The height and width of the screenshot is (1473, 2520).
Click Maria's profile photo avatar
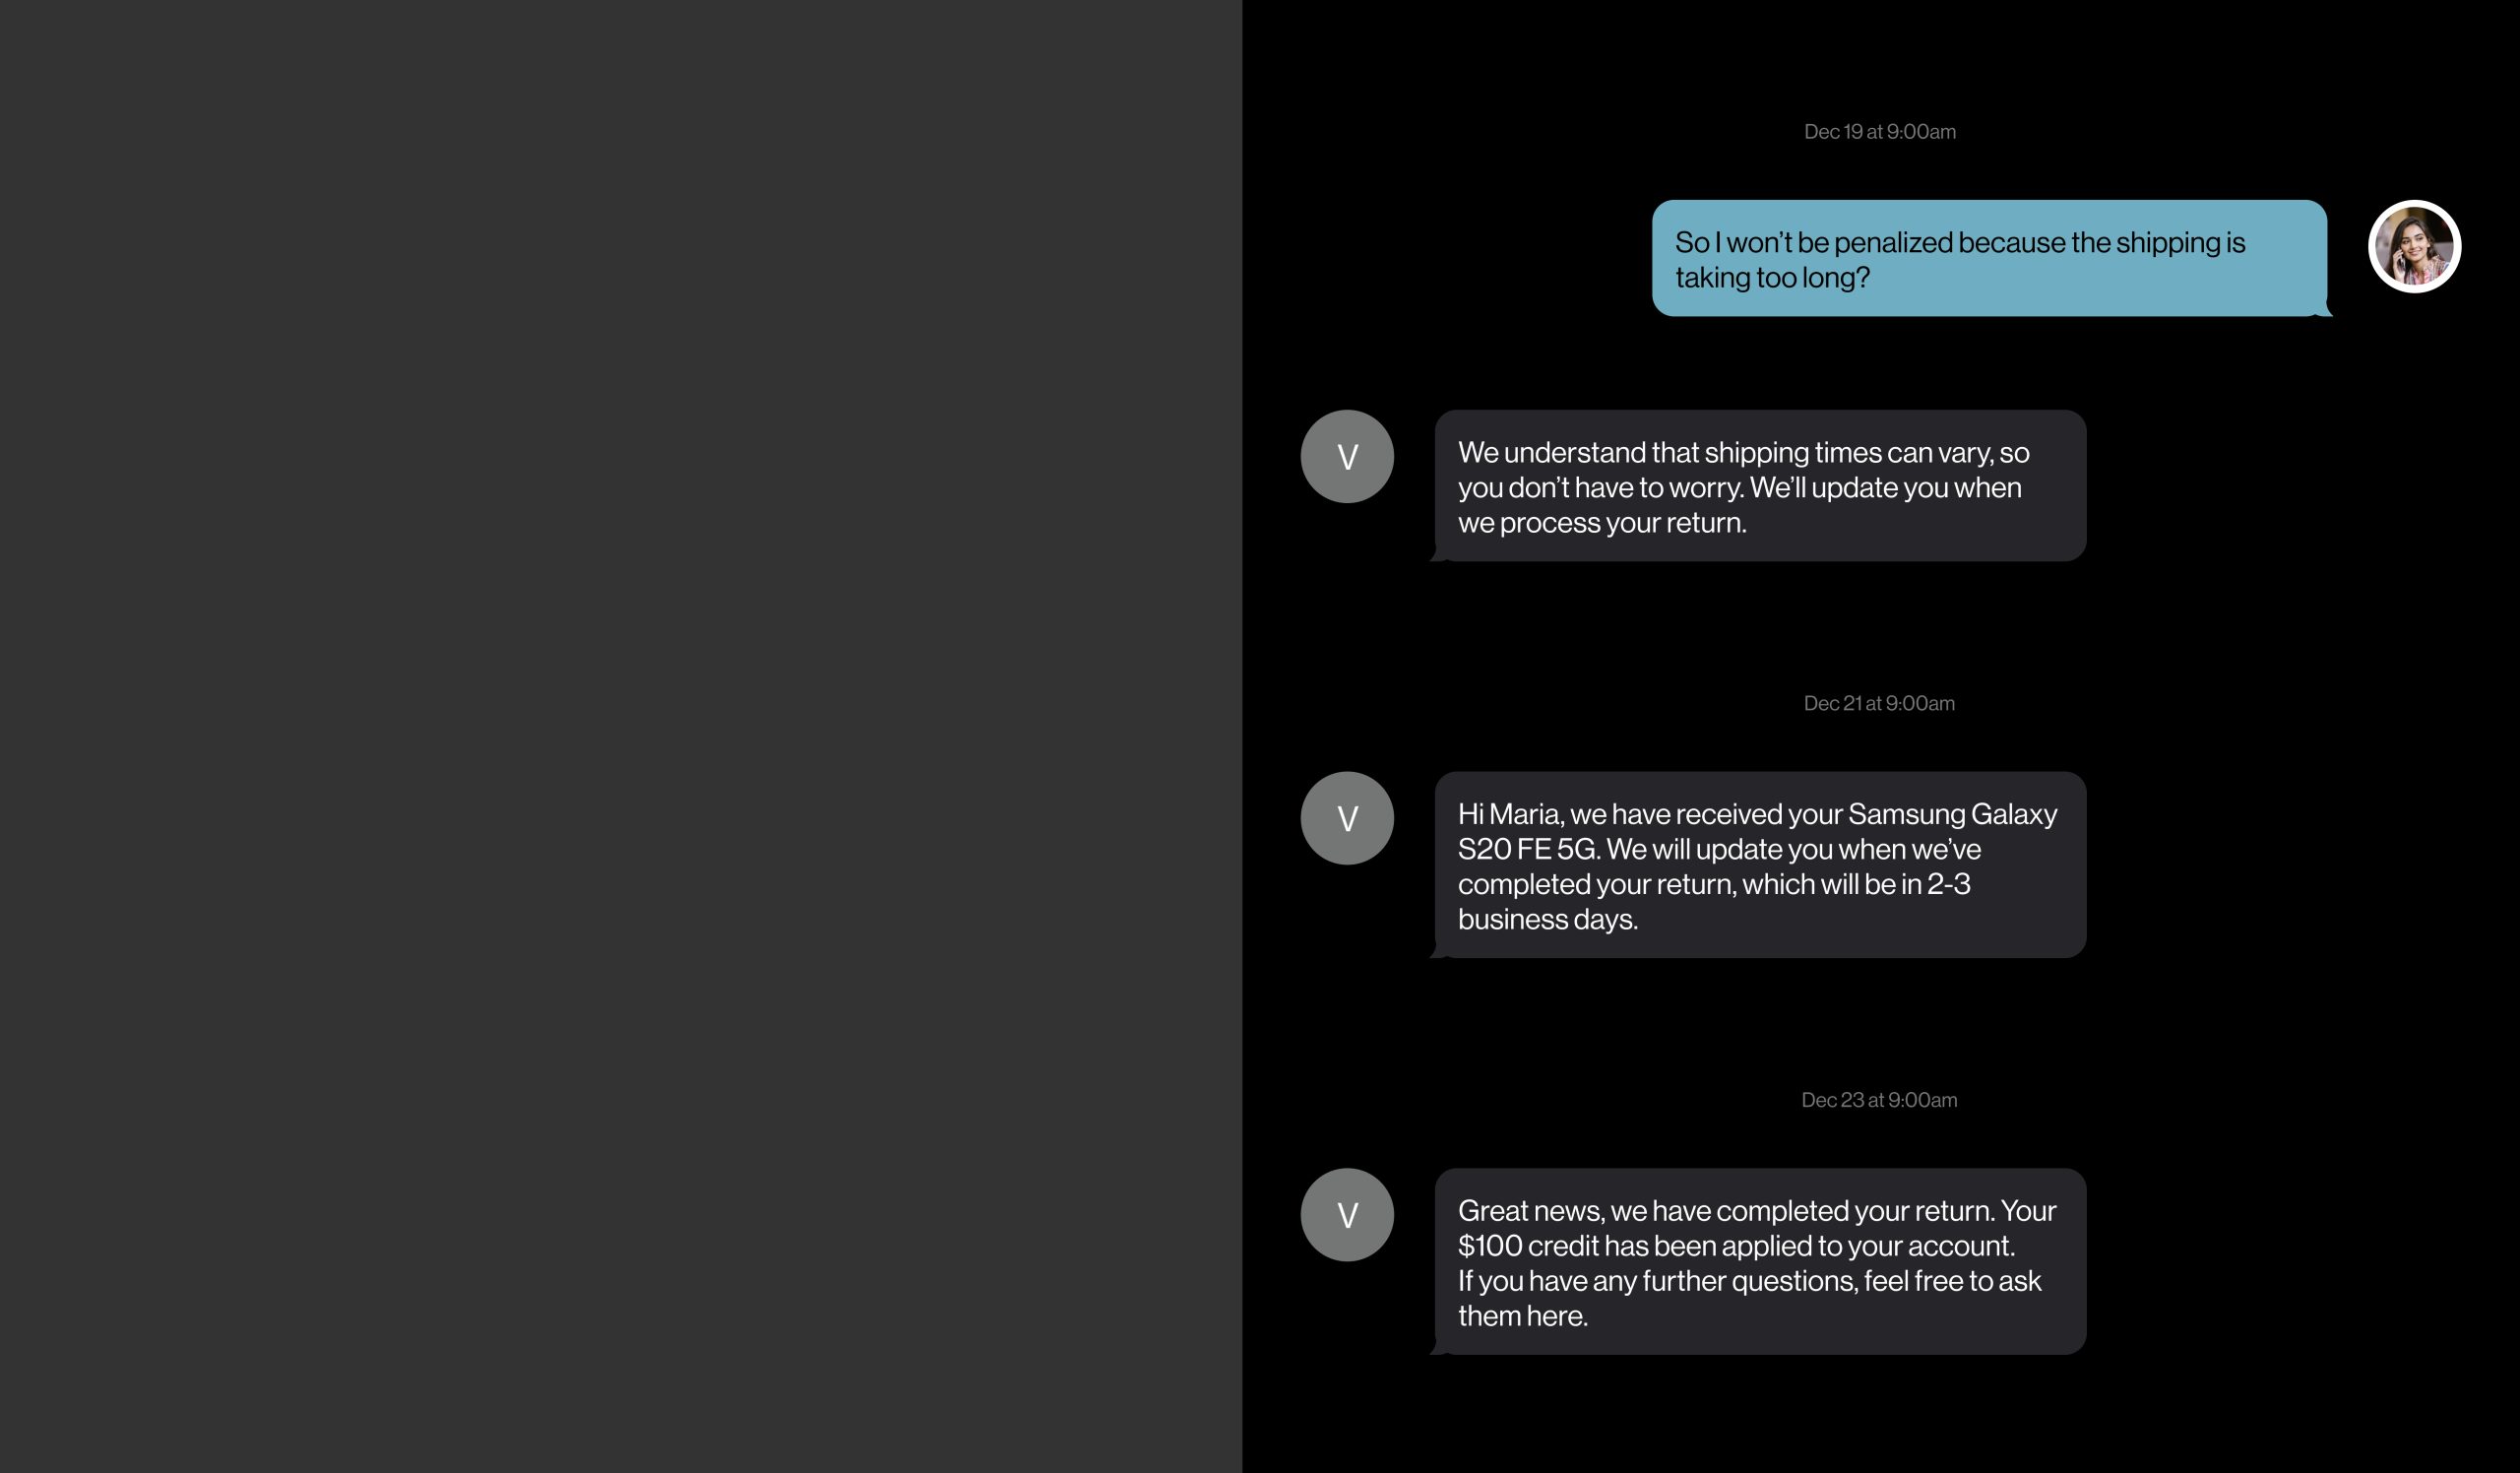(2414, 246)
